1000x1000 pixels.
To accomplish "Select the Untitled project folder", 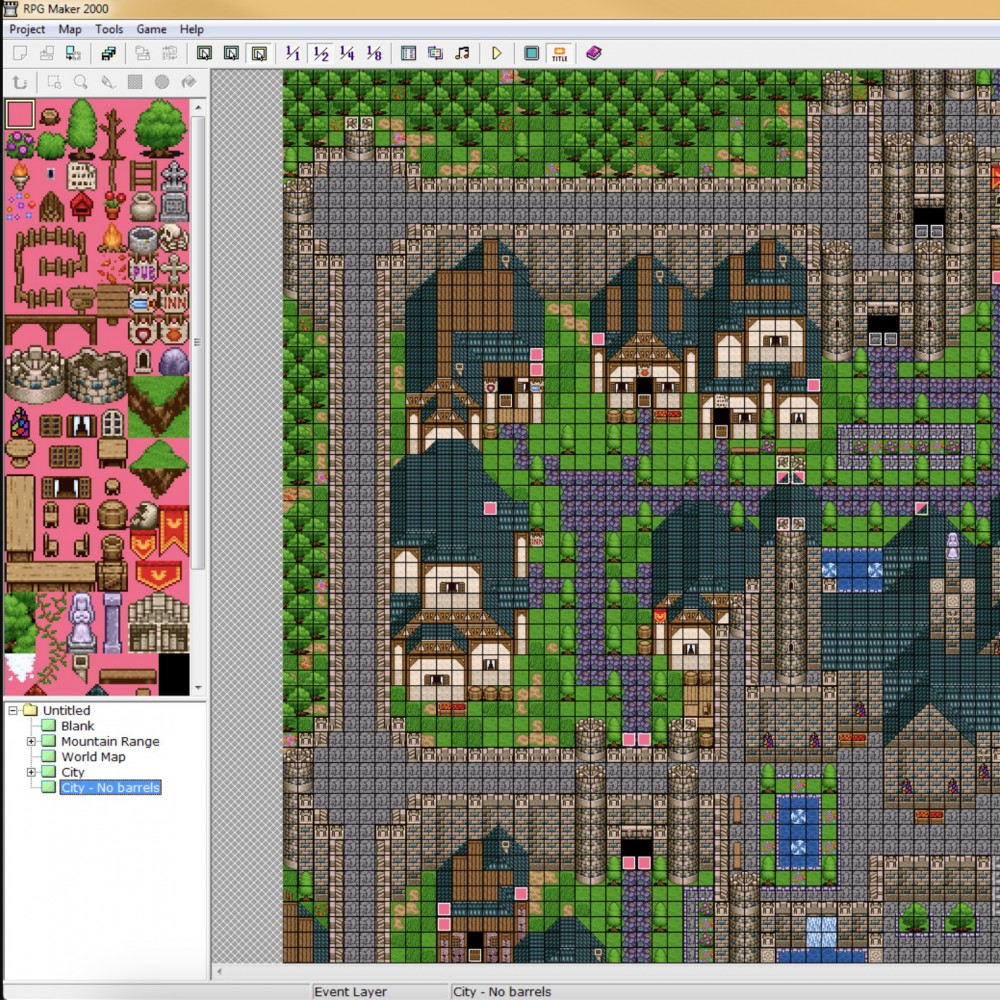I will (x=66, y=710).
